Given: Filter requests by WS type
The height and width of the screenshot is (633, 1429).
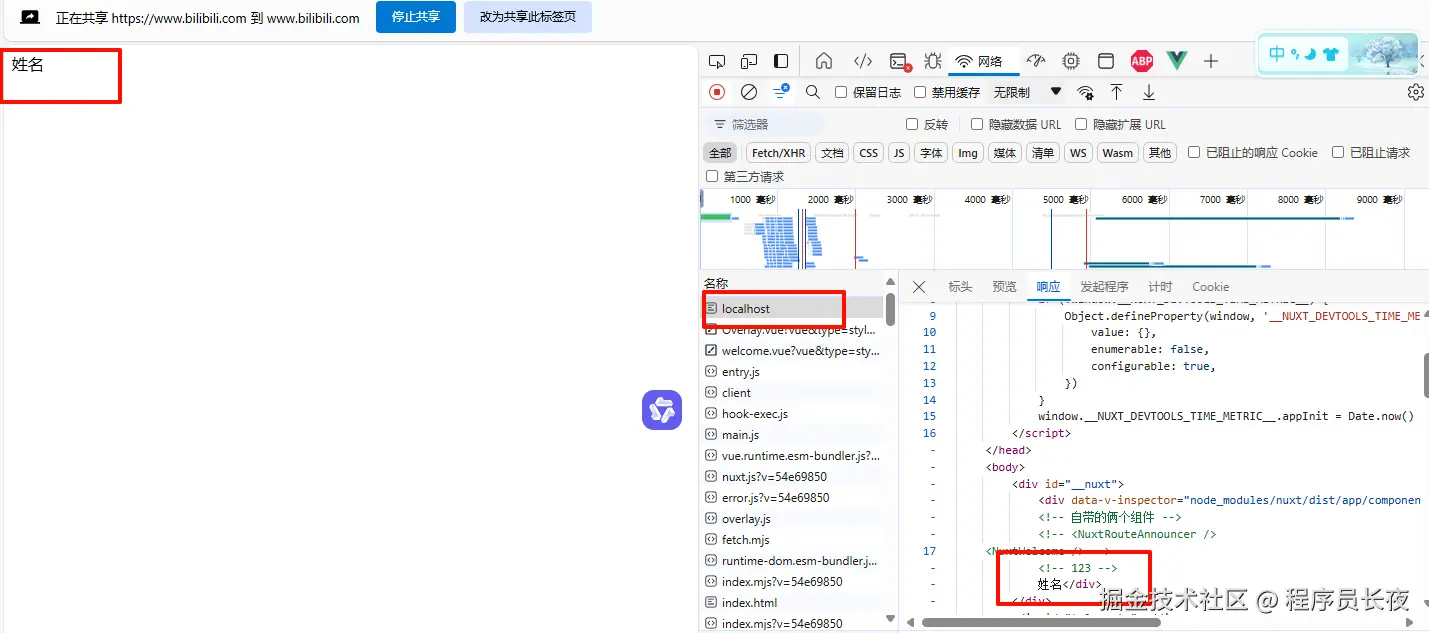Looking at the screenshot, I should pos(1077,153).
